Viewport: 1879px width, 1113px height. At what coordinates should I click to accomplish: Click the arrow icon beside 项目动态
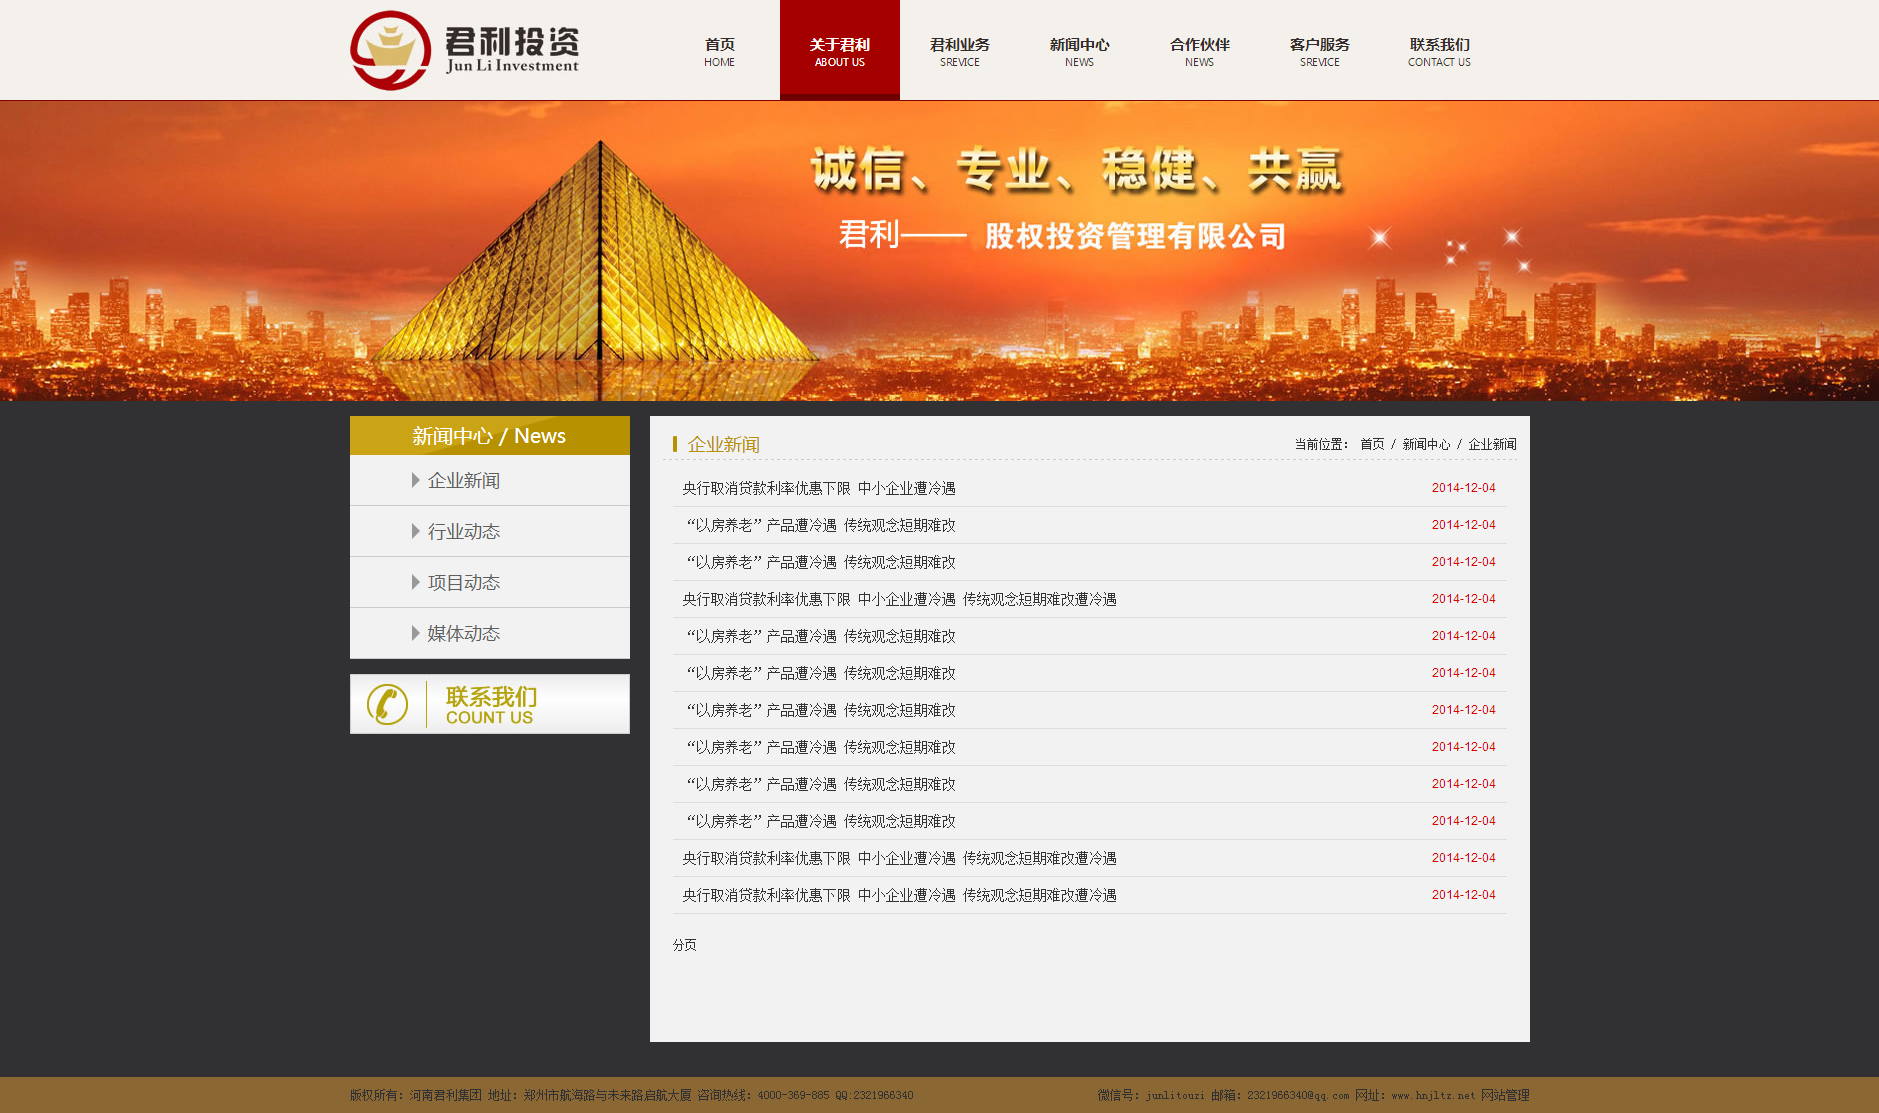pyautogui.click(x=415, y=582)
